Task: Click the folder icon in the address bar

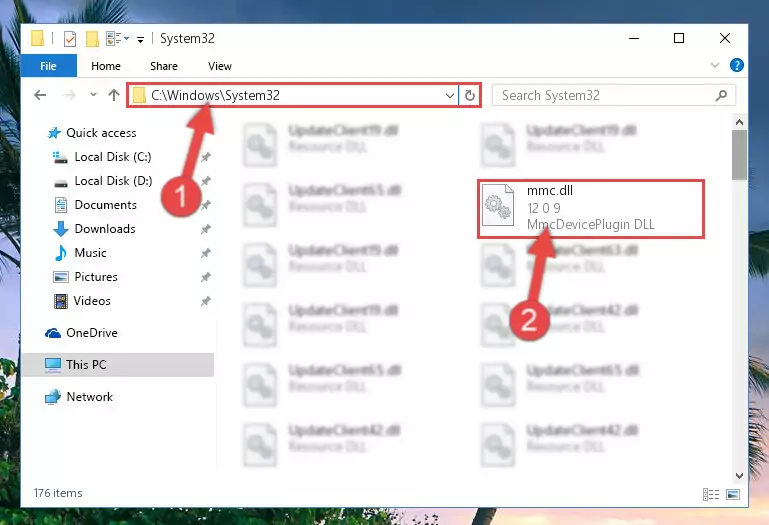Action: [x=139, y=95]
